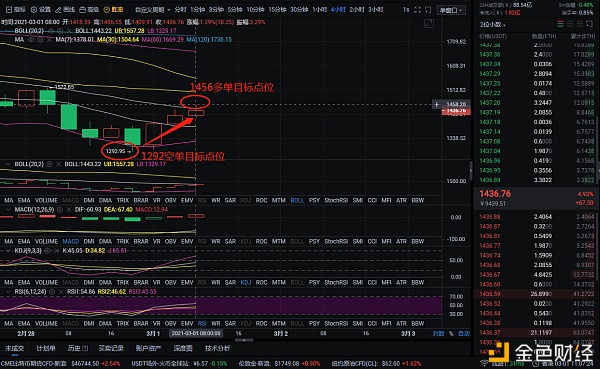The height and width of the screenshot is (369, 600).
Task: Open gear settings of MACD(12,26,9) panel
Action: pyautogui.click(x=60, y=209)
